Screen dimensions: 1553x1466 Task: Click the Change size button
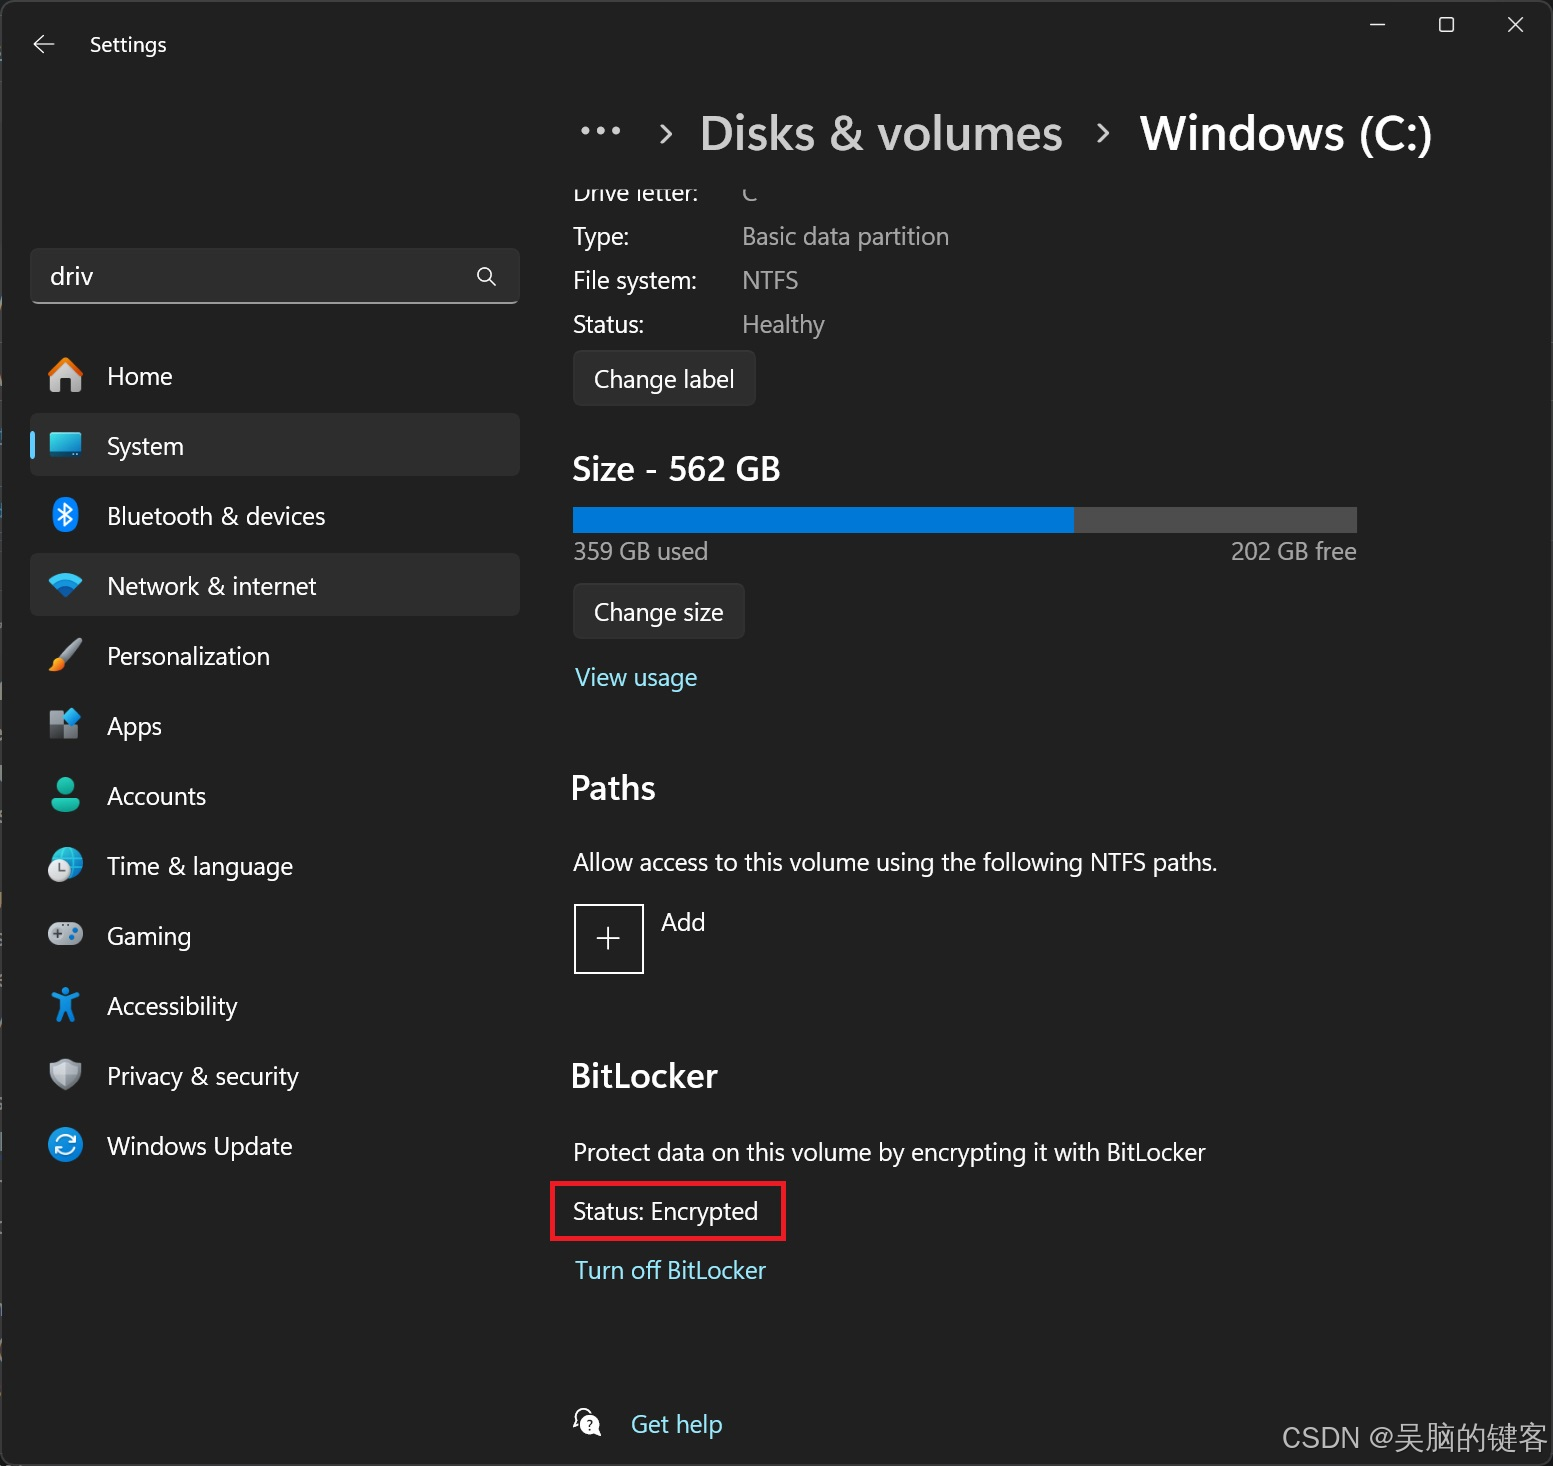[659, 612]
